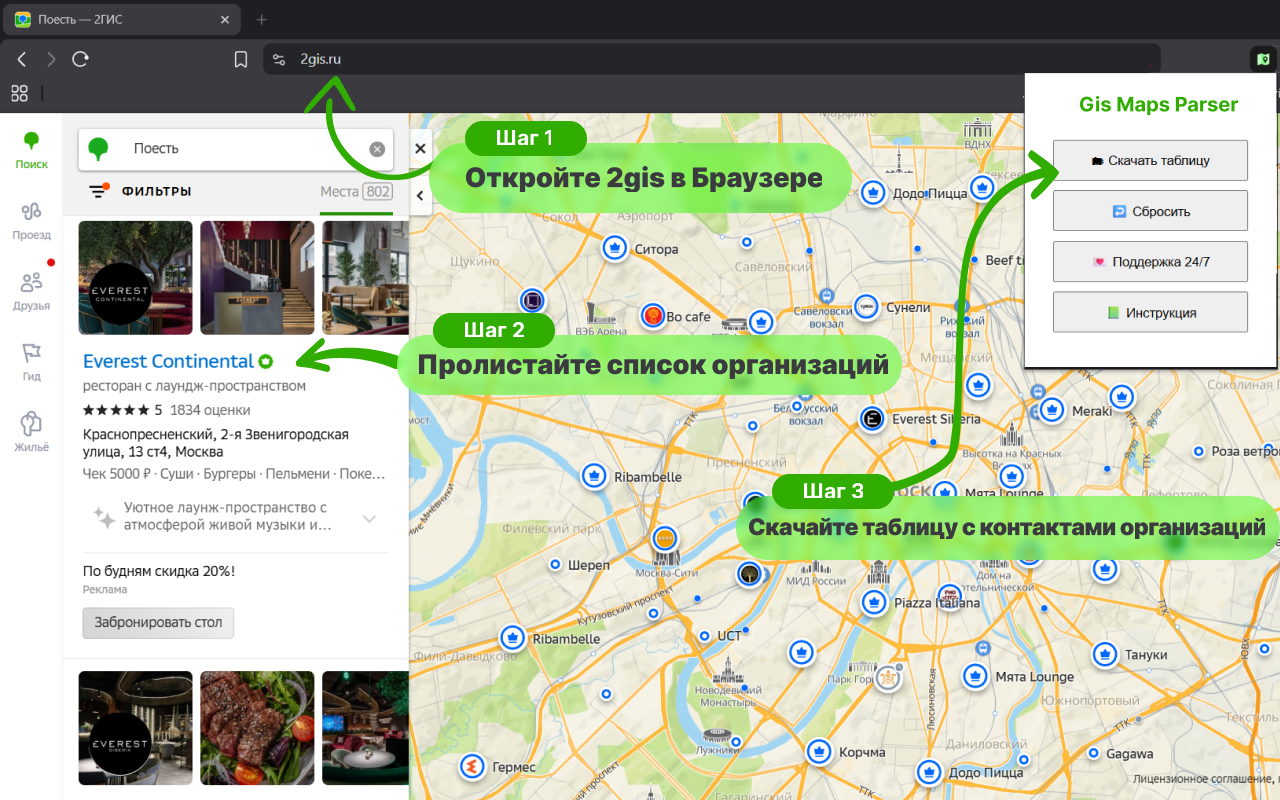Click the 1834 оценки ratings text
This screenshot has width=1280, height=800.
[x=210, y=410]
